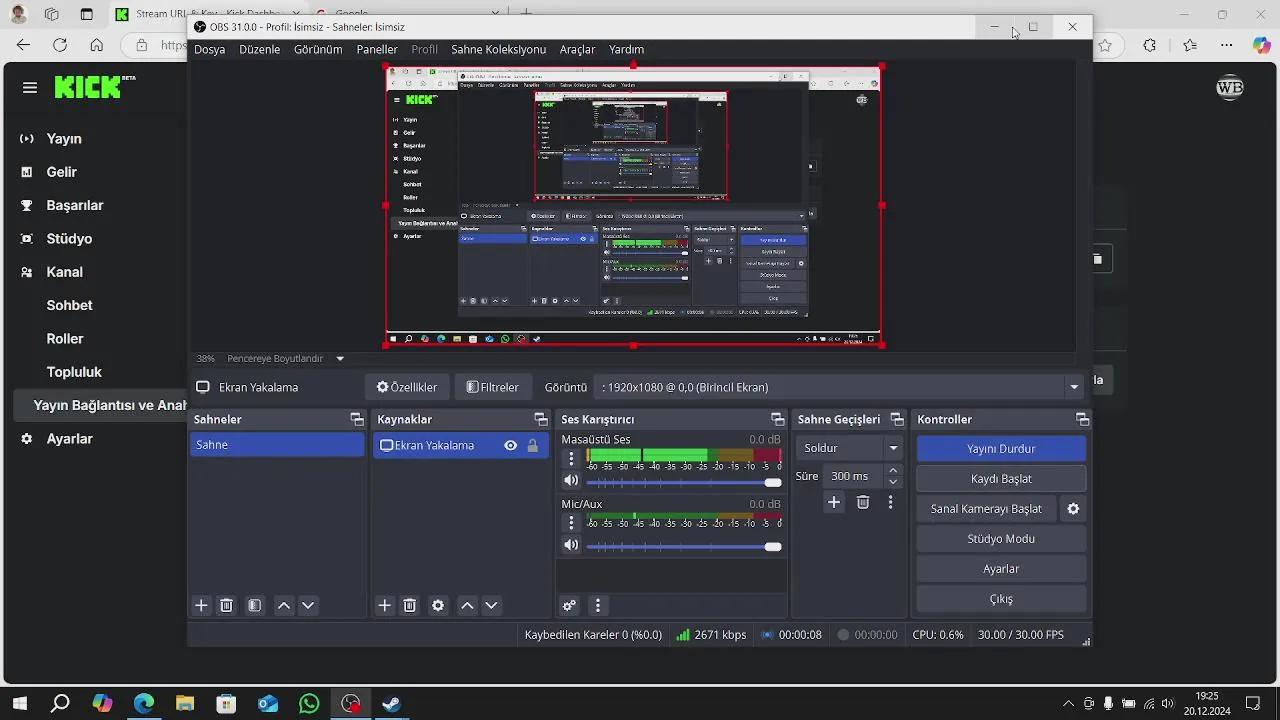Click the Yayını Durdur button
1280x720 pixels.
point(1001,449)
